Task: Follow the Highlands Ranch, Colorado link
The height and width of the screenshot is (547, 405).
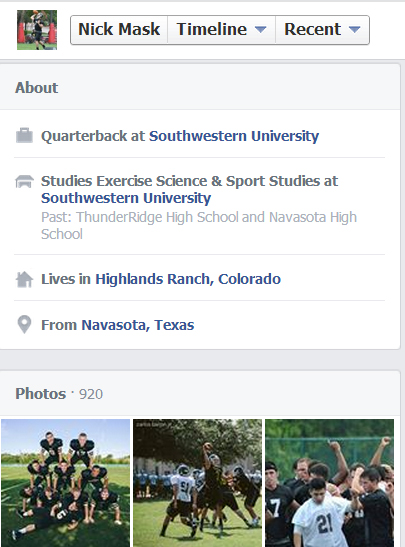Action: pyautogui.click(x=188, y=279)
